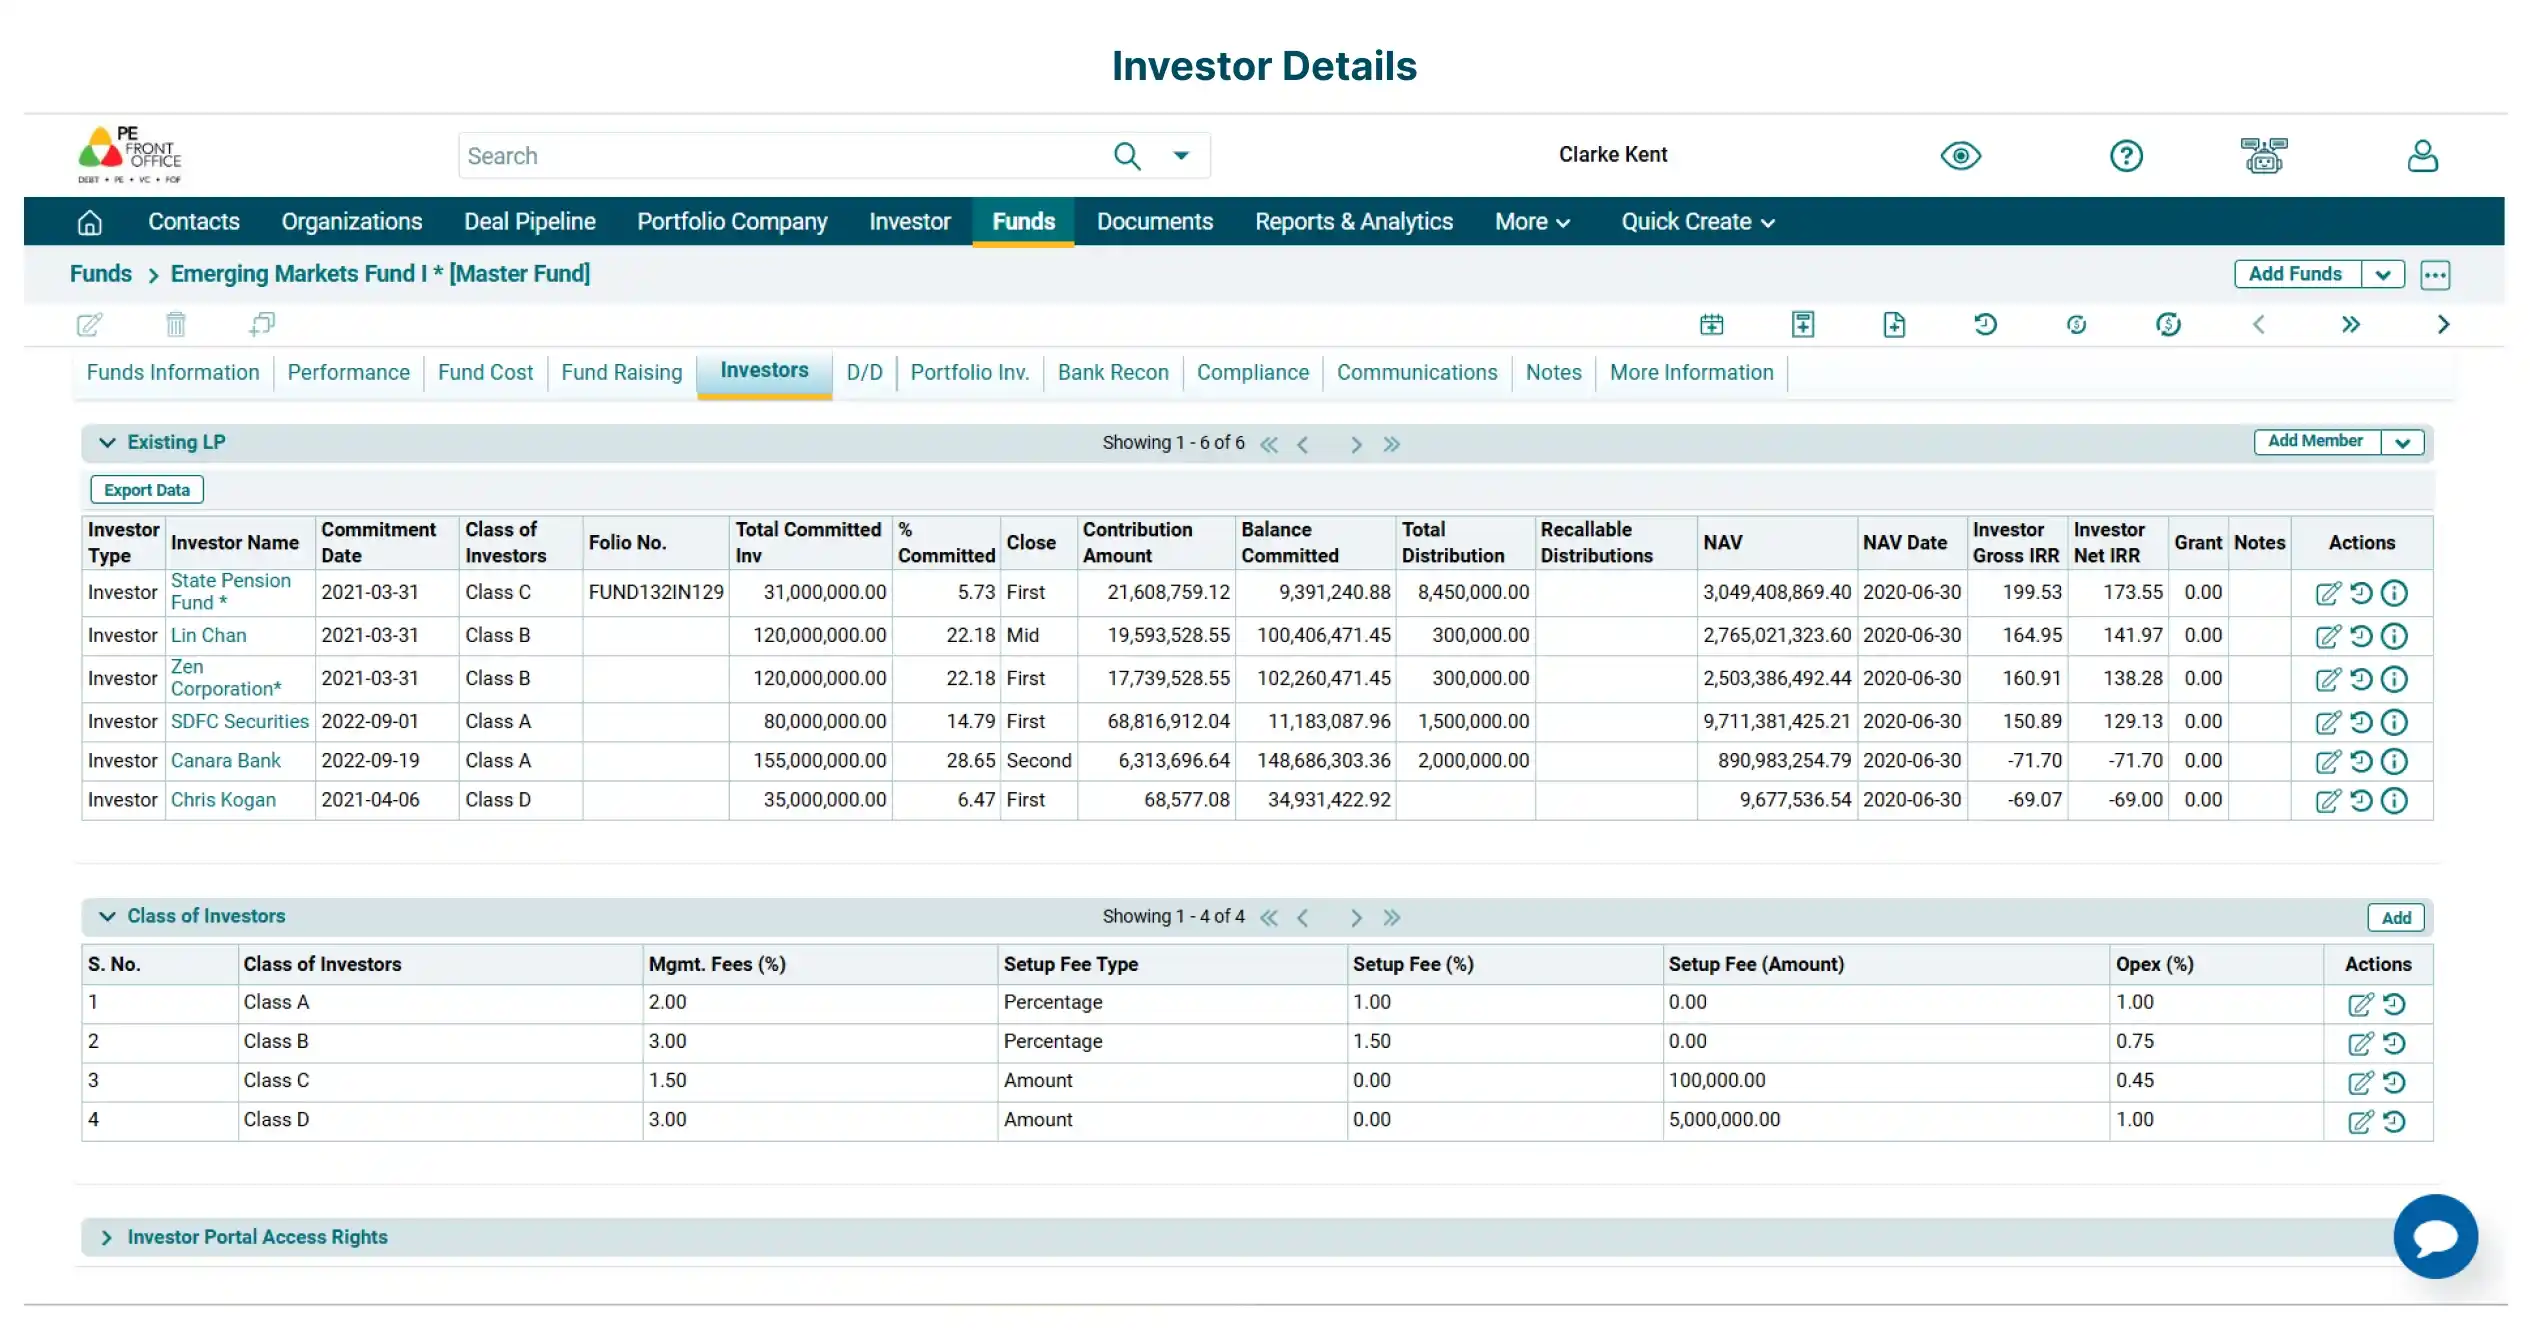Open the Add Funds dropdown arrow
Screen dimensions: 2530x1330
pos(2383,275)
